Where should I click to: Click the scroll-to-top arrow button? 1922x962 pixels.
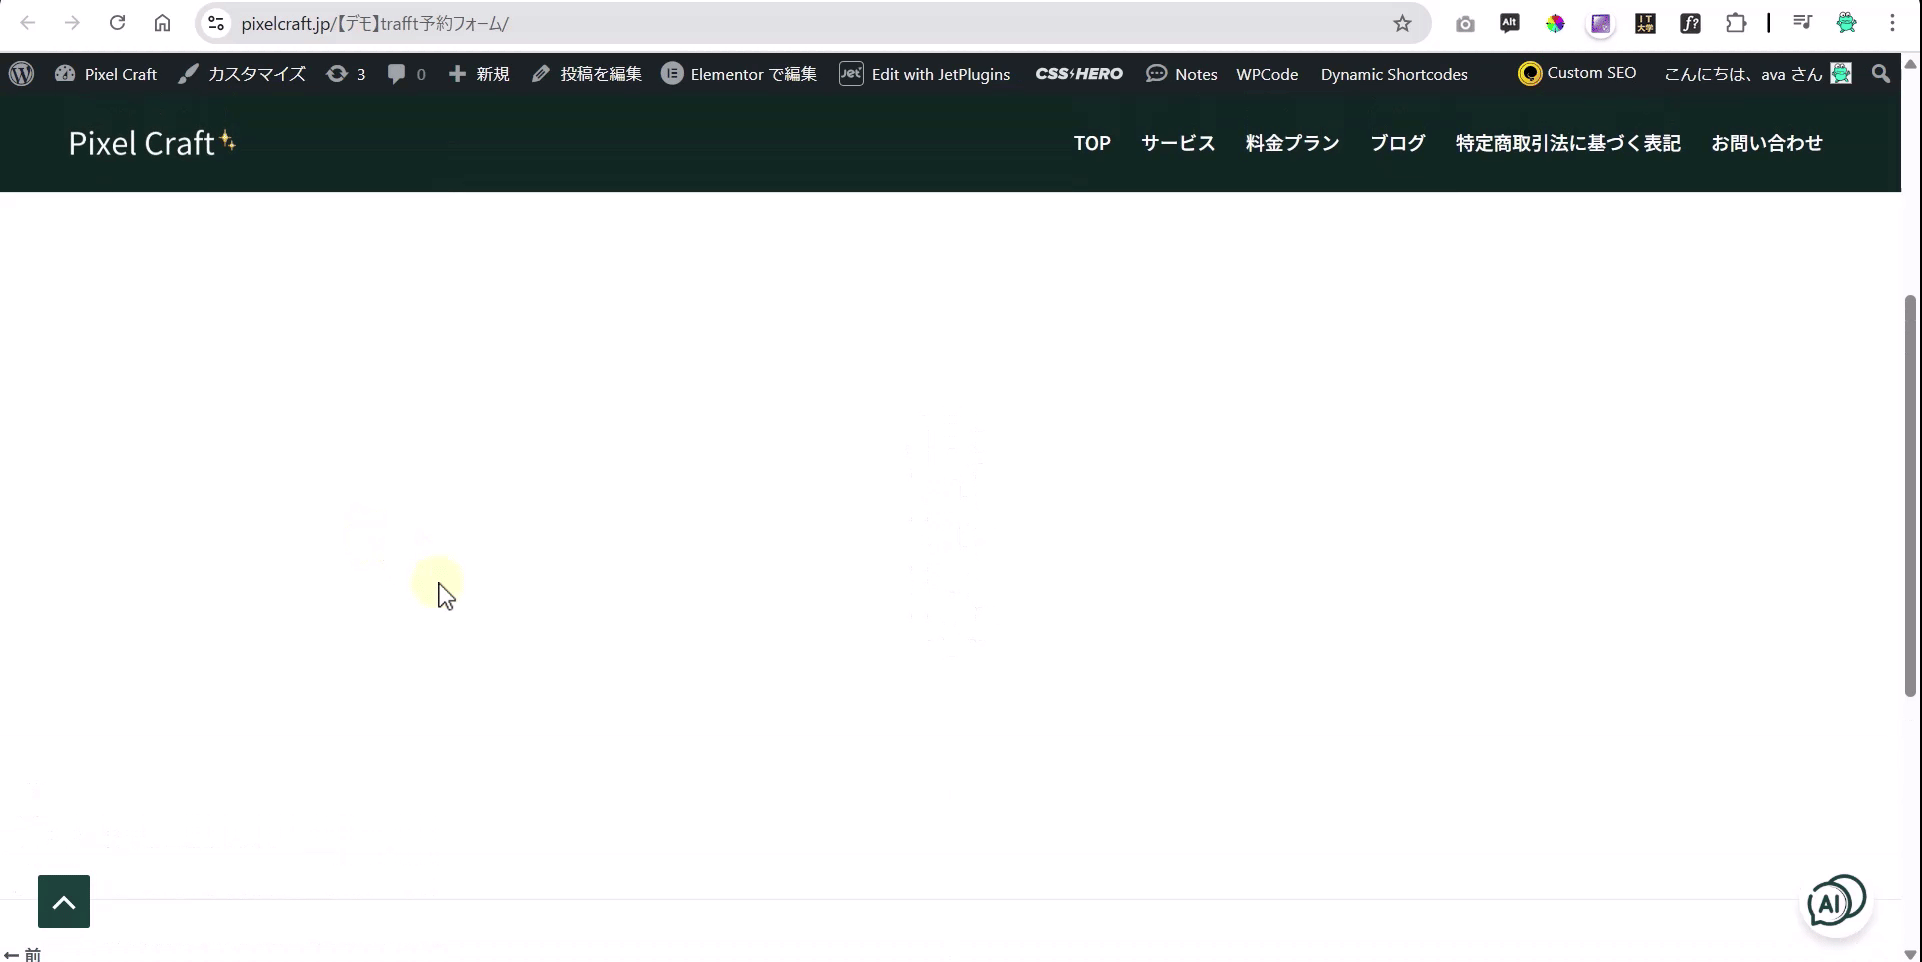(64, 902)
